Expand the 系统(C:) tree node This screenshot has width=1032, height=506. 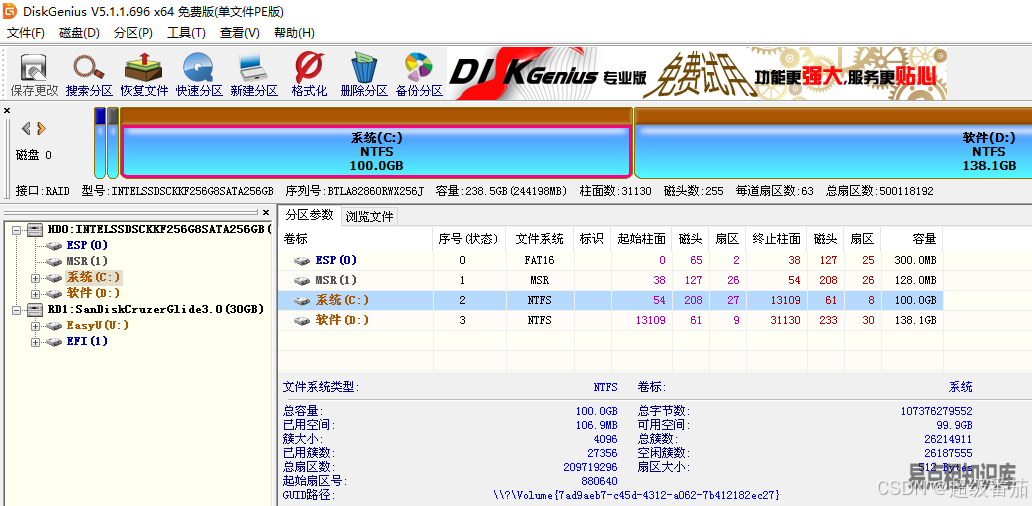pos(36,278)
